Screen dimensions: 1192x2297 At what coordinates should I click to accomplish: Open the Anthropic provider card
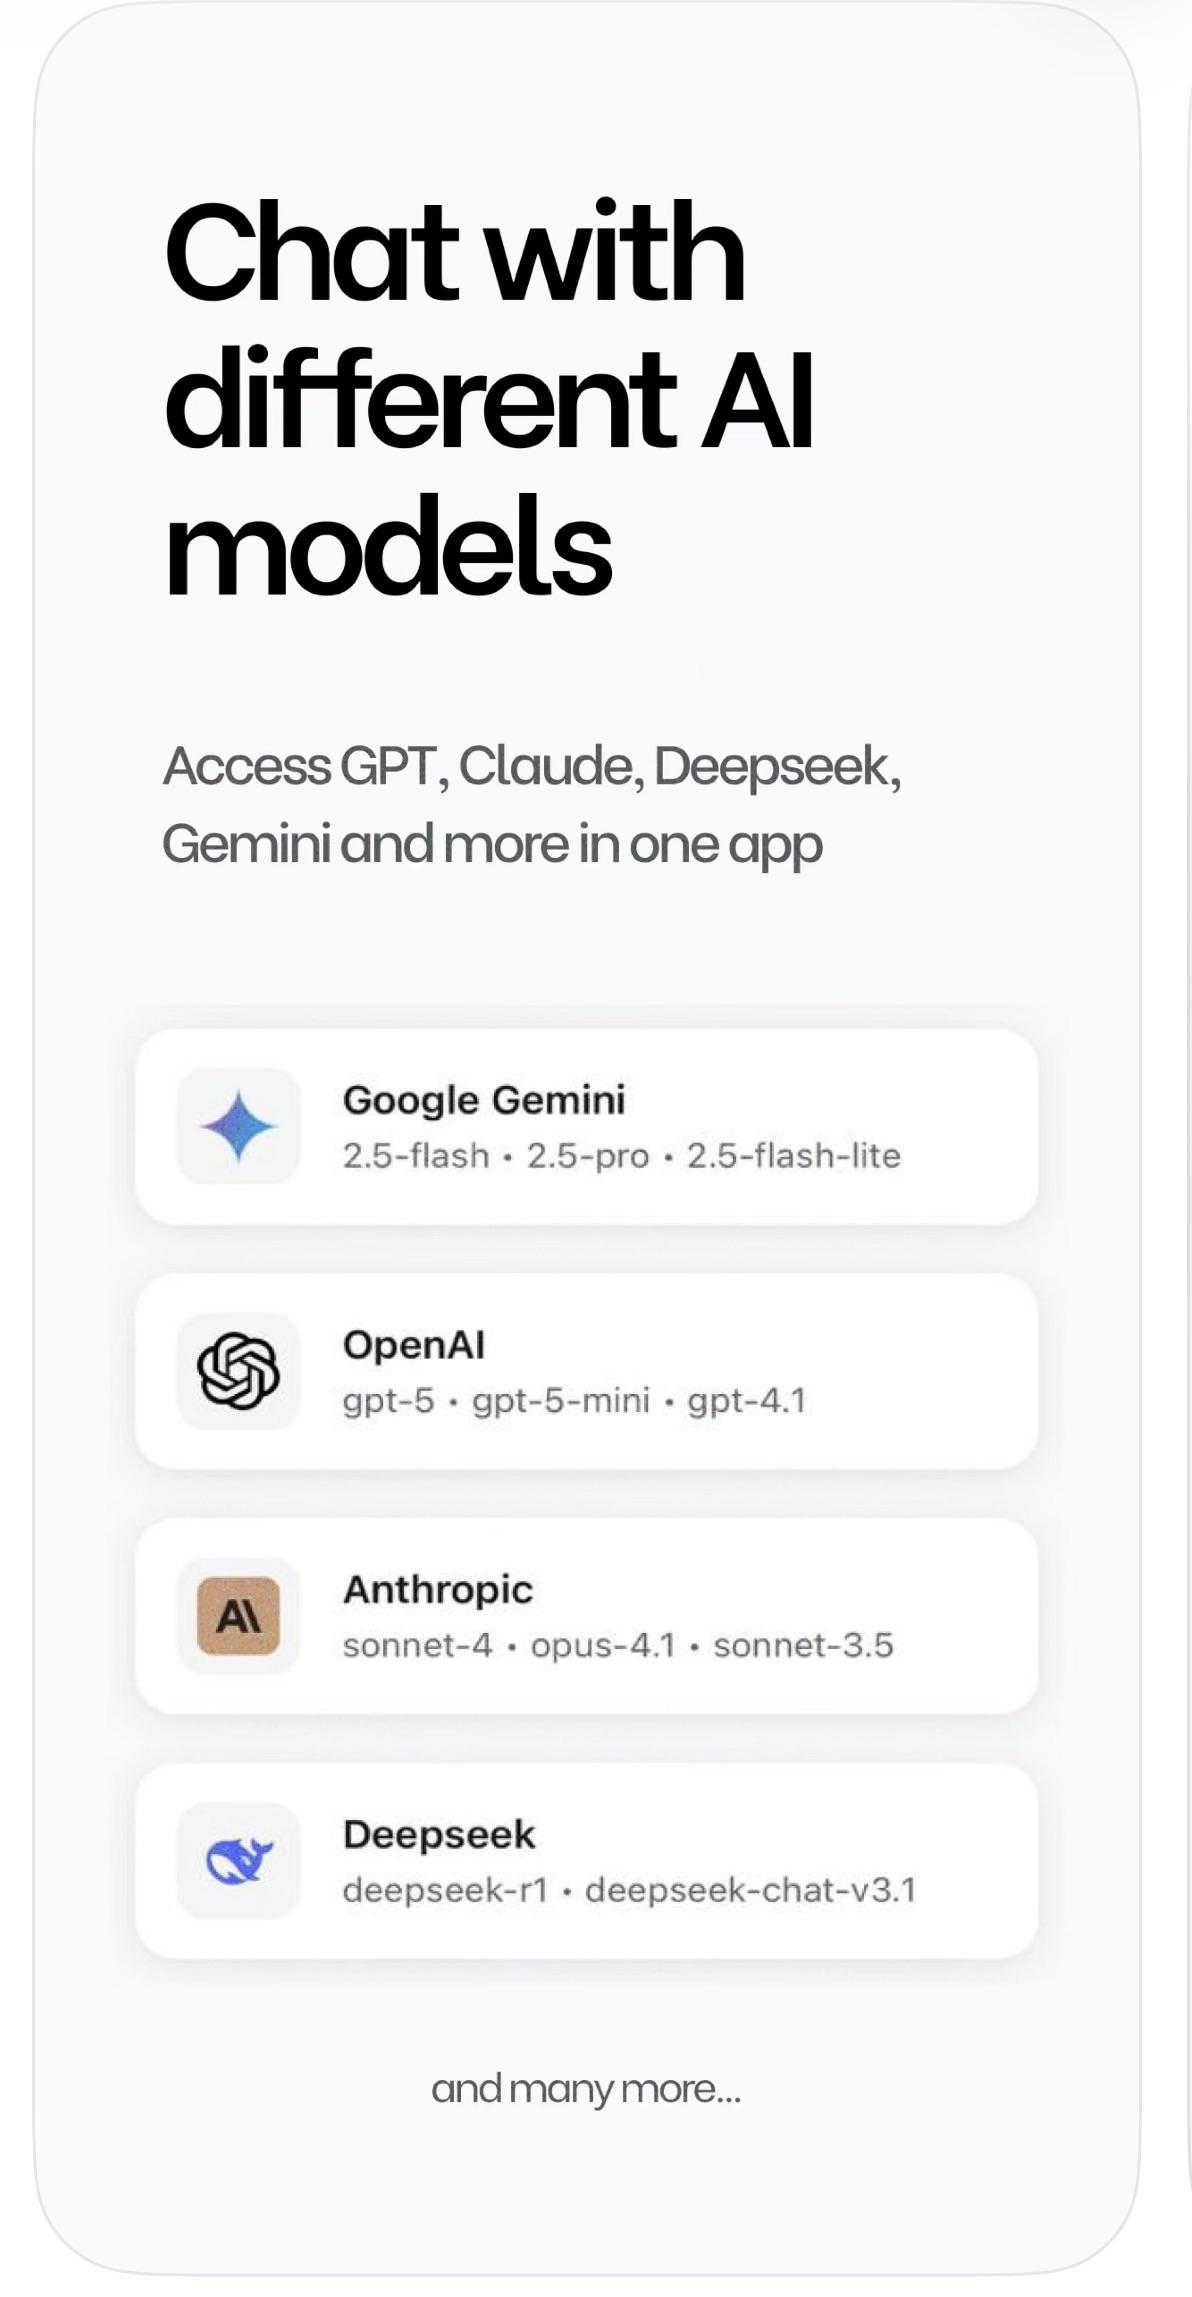pyautogui.click(x=587, y=1616)
